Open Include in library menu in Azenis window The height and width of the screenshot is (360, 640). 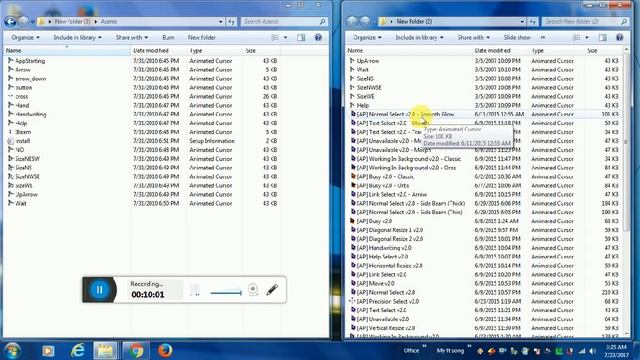coord(78,38)
